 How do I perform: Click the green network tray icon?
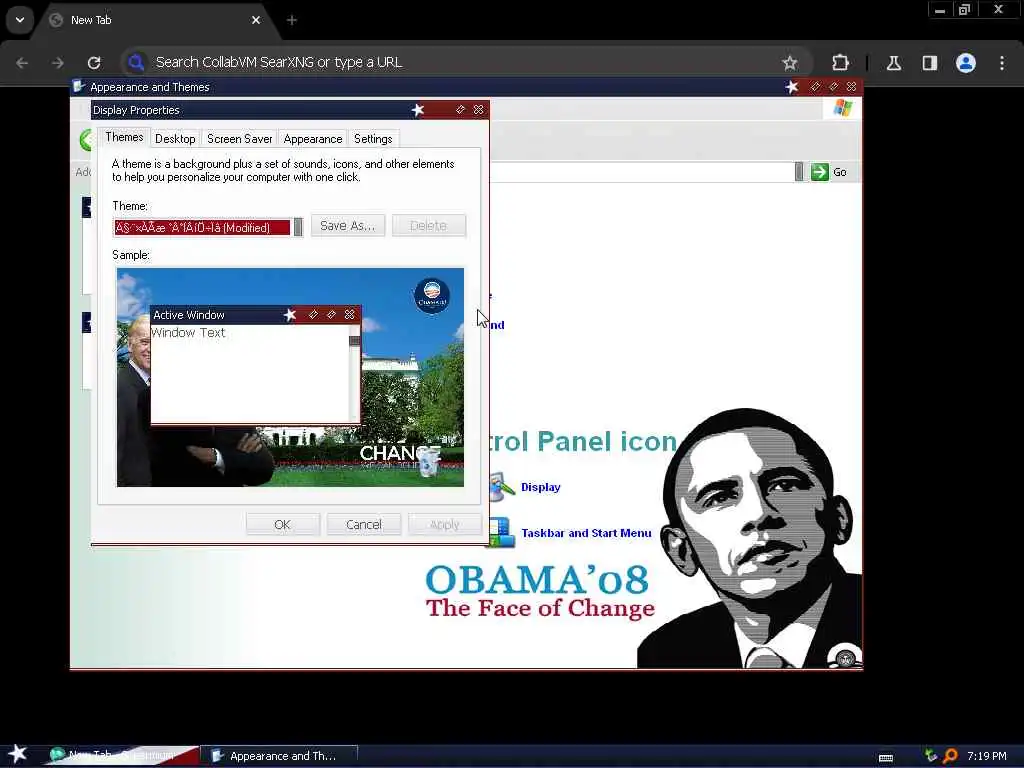(931, 756)
